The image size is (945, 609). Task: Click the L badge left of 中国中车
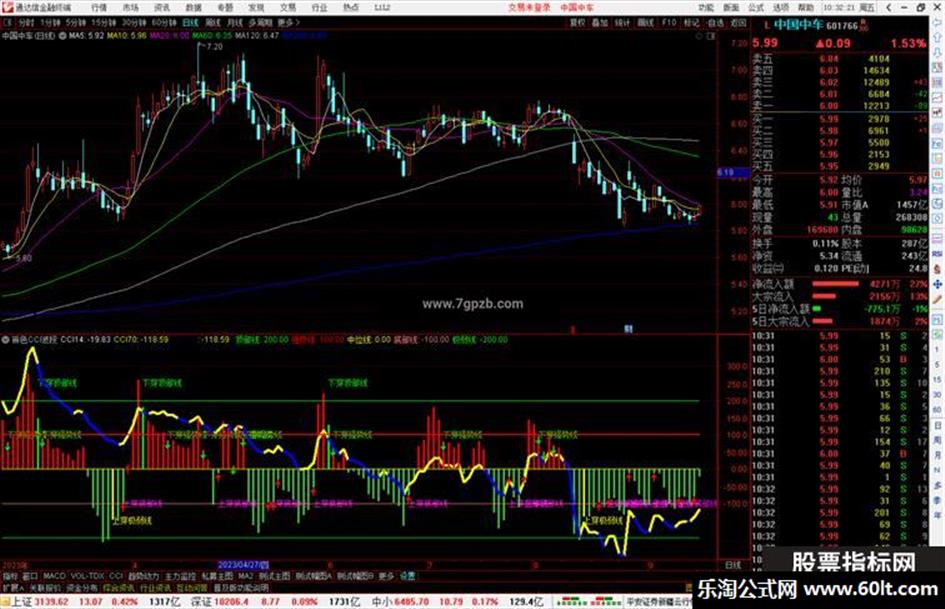[x=766, y=26]
